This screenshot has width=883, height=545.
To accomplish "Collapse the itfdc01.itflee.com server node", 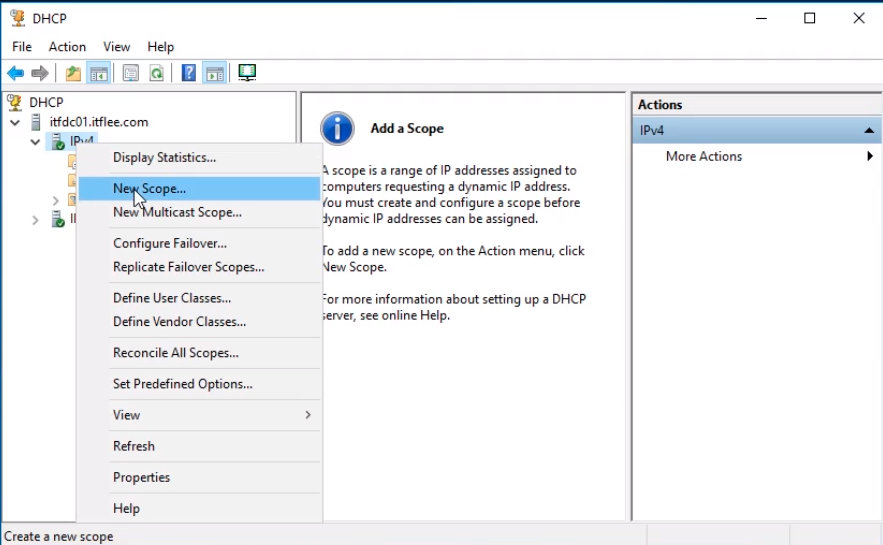I will (x=15, y=122).
